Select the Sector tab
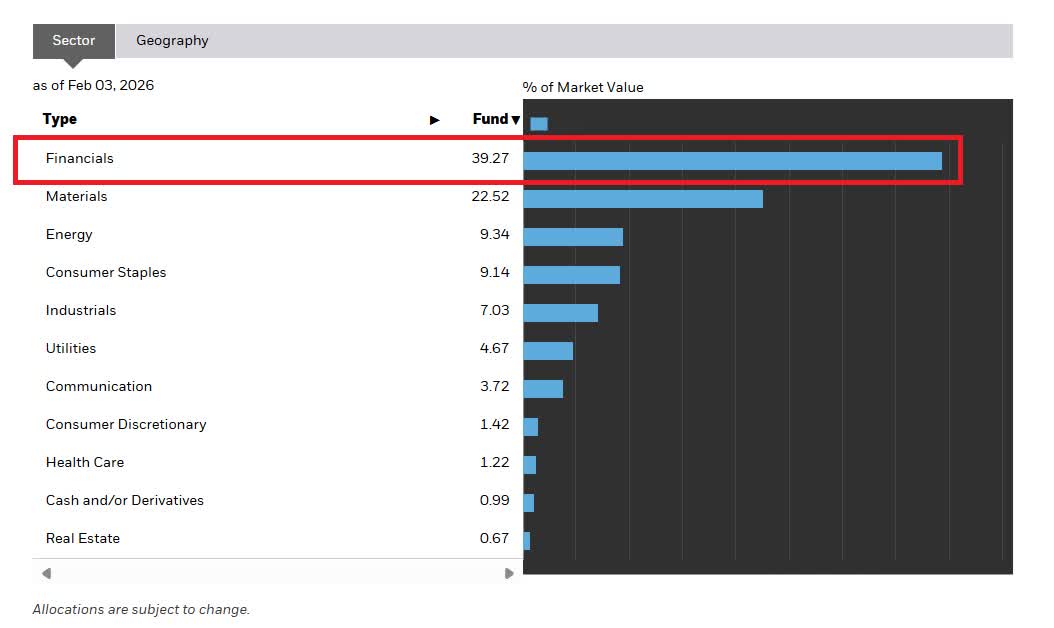This screenshot has width=1054, height=628. 74,41
